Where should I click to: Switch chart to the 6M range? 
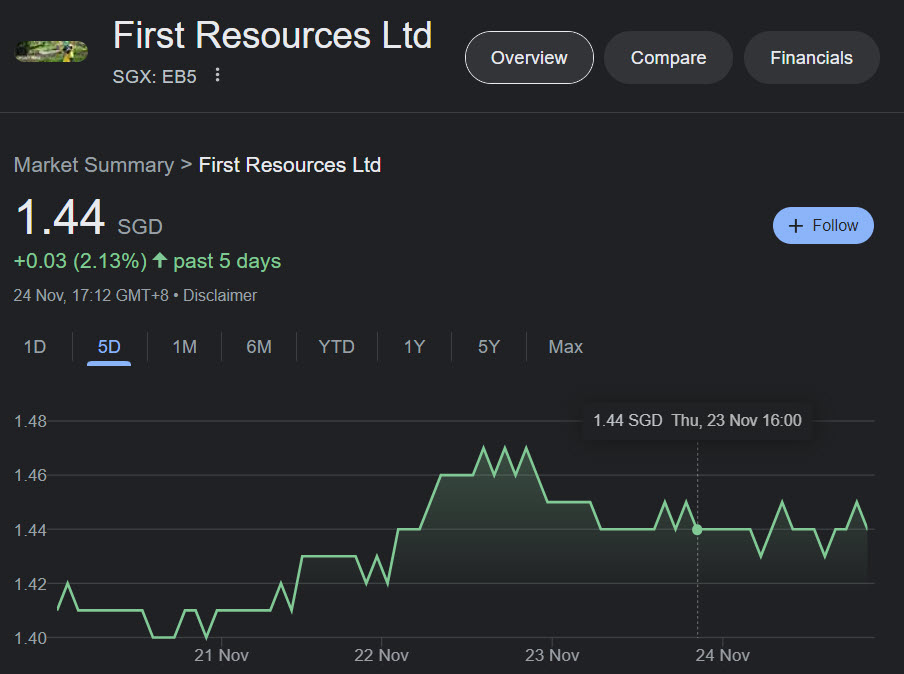tap(259, 347)
